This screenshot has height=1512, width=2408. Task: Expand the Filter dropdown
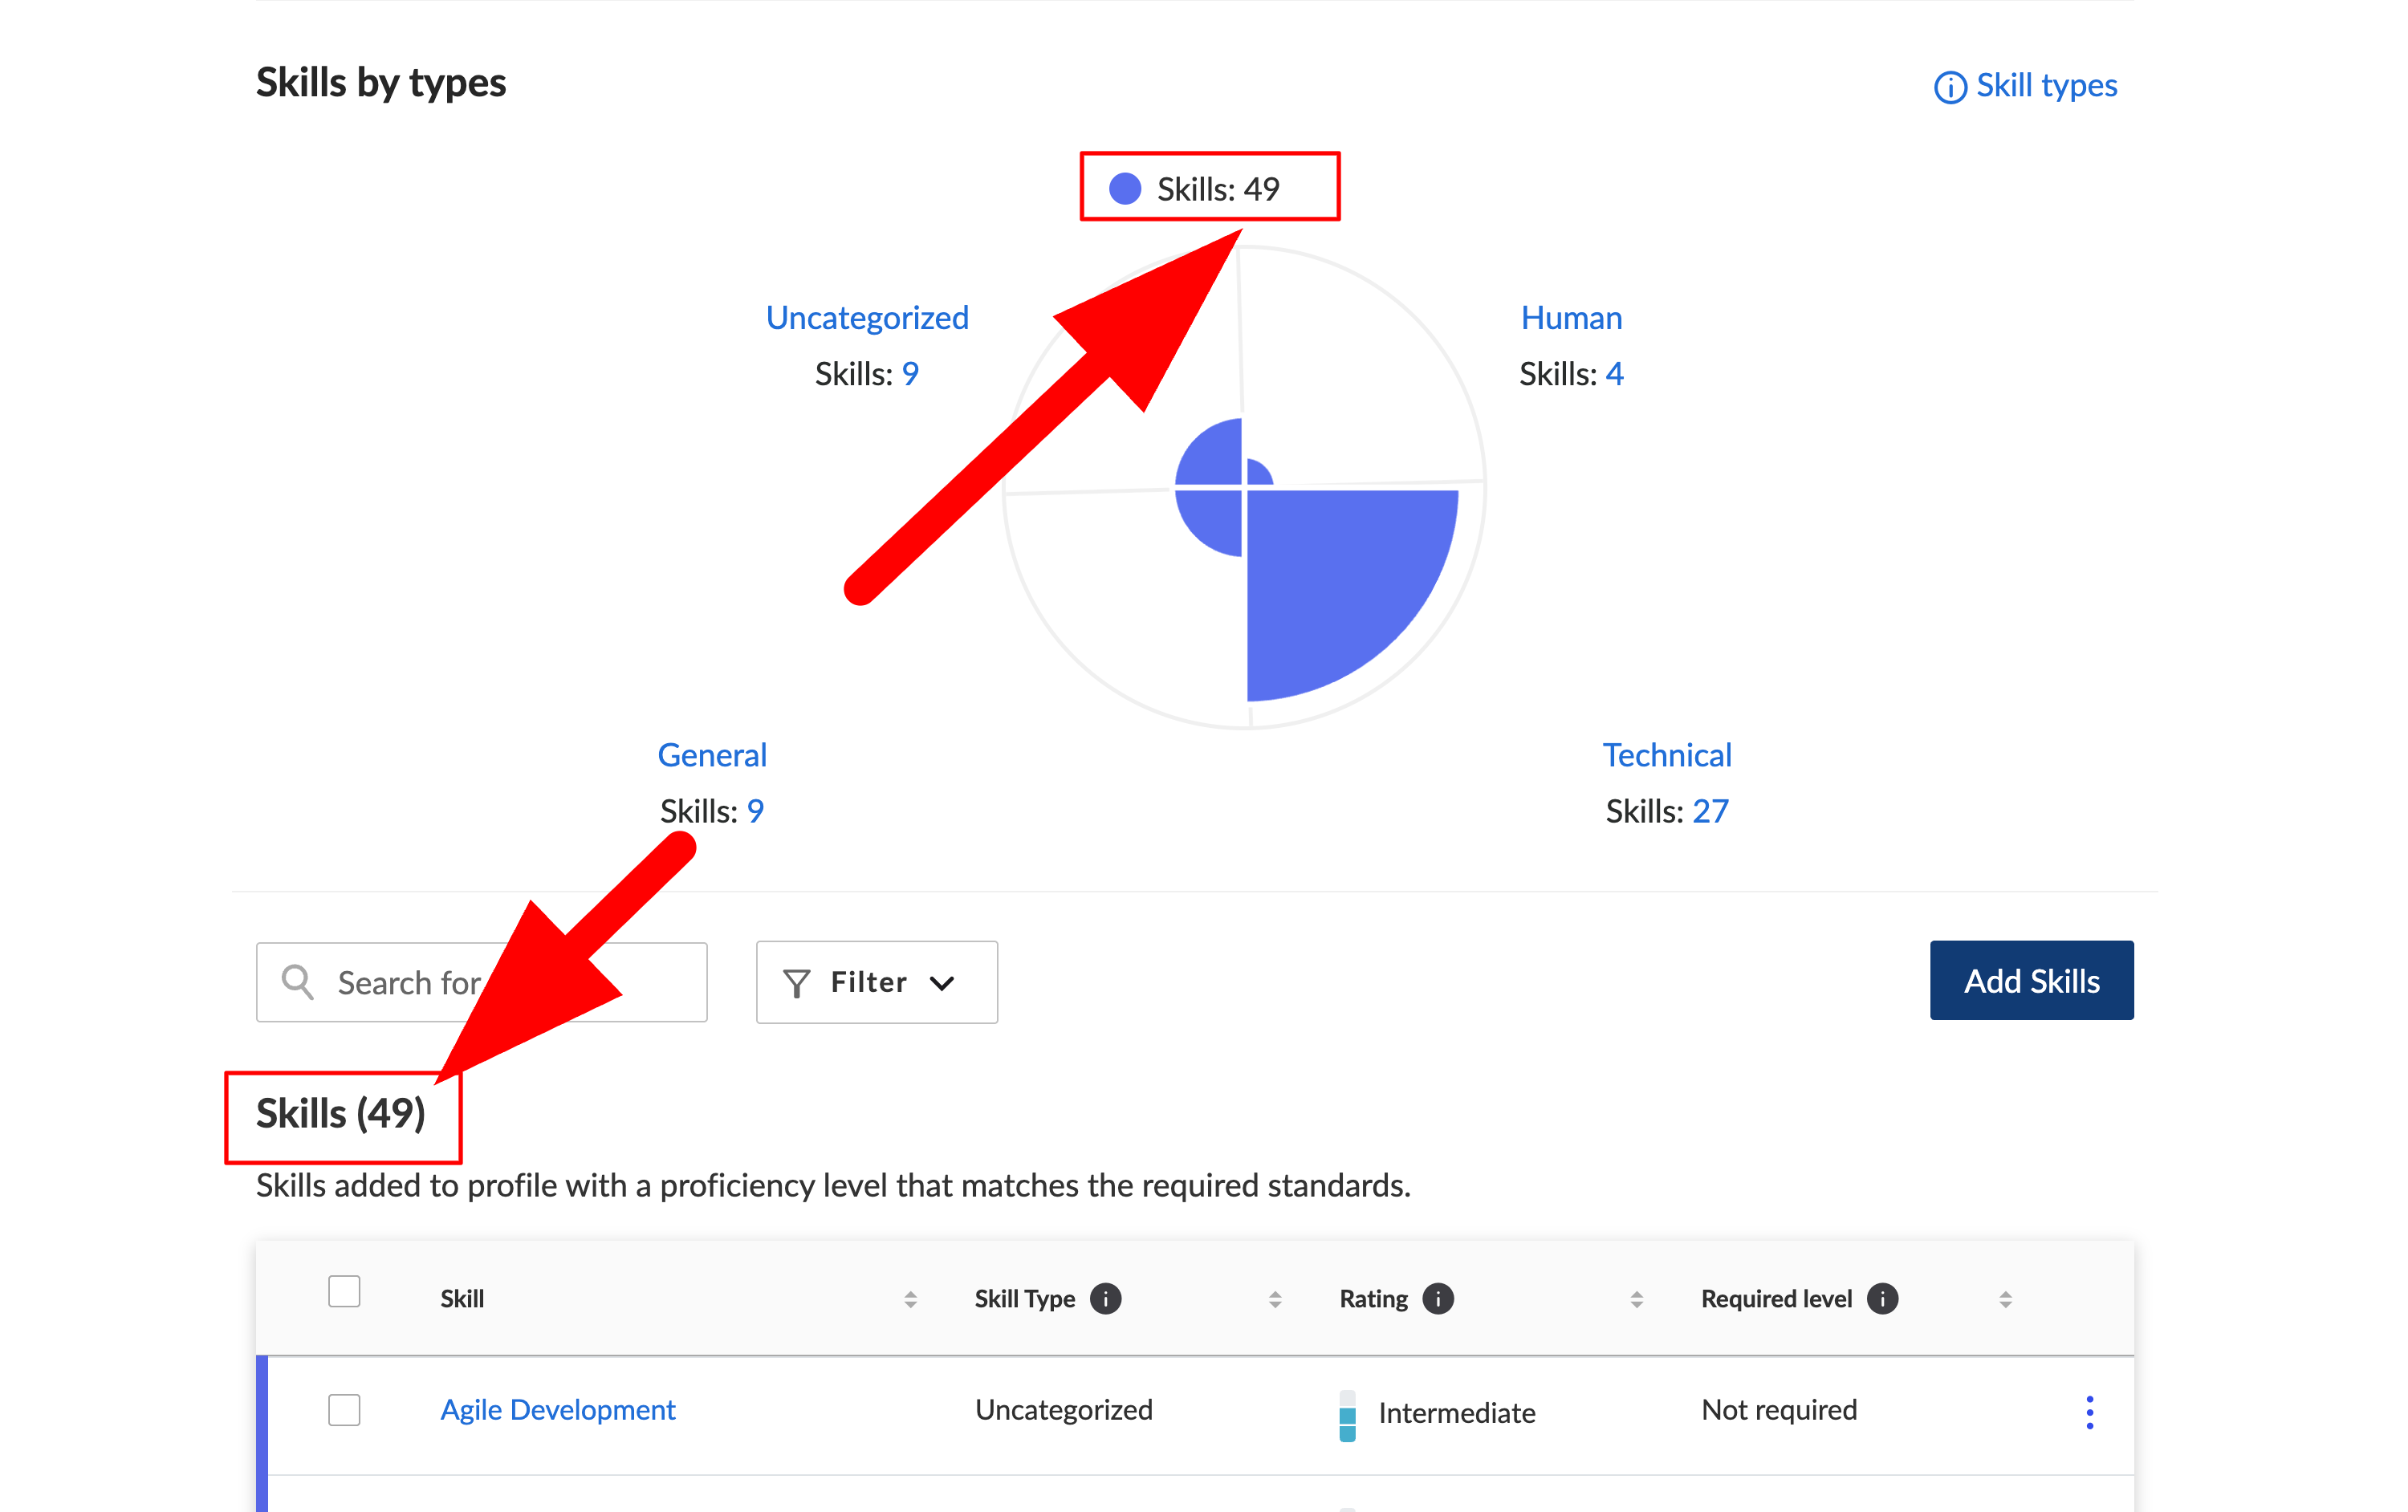[x=941, y=983]
